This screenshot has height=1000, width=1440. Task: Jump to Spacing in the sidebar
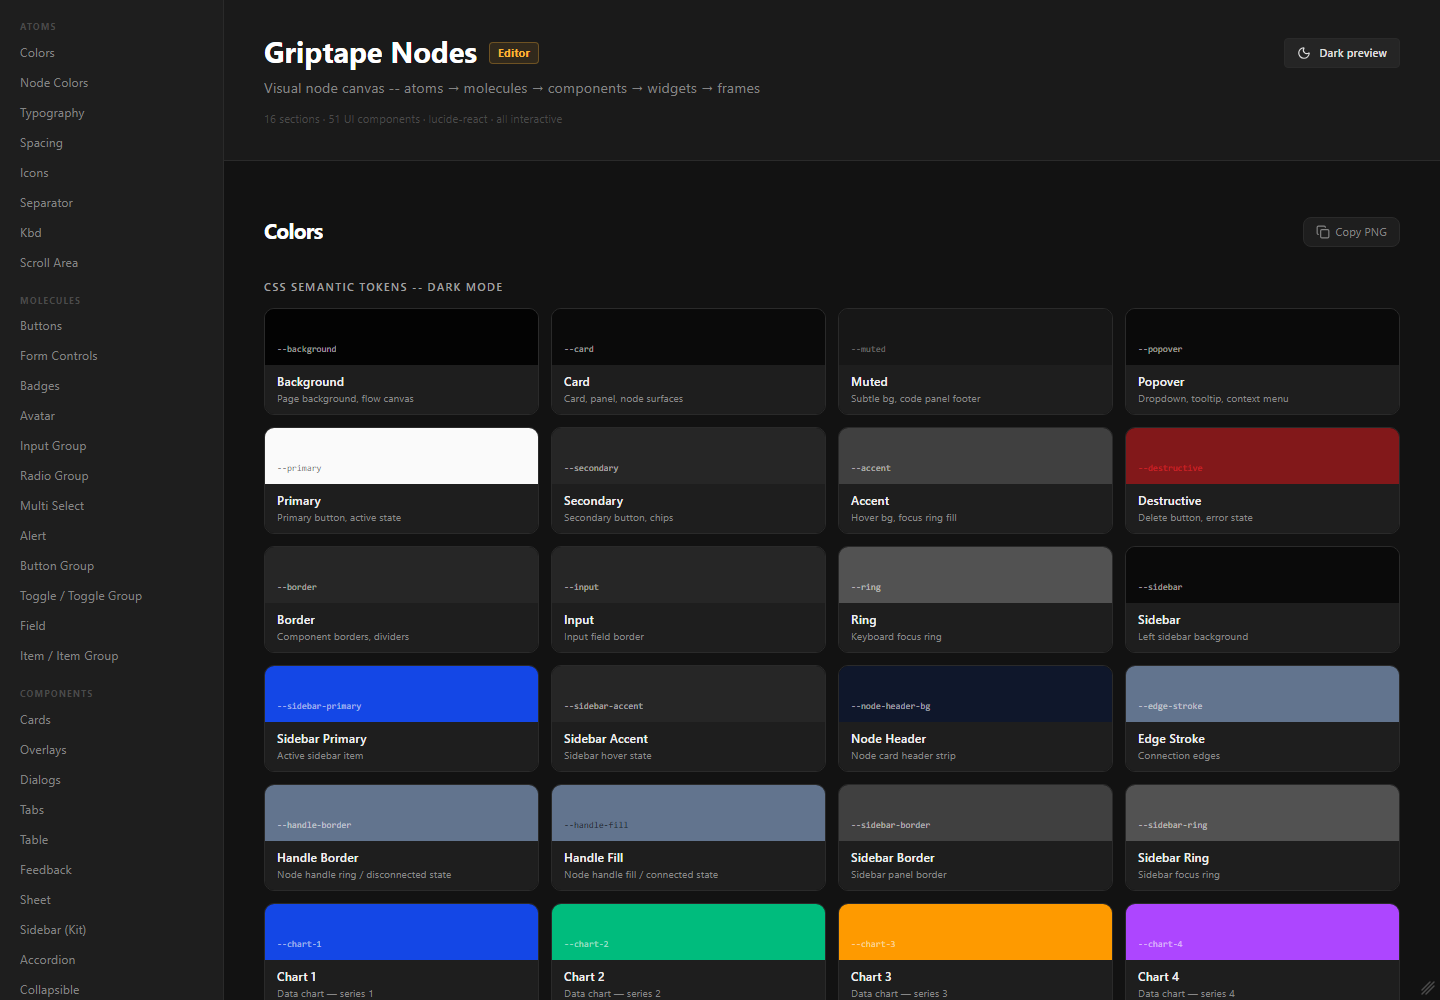point(41,143)
